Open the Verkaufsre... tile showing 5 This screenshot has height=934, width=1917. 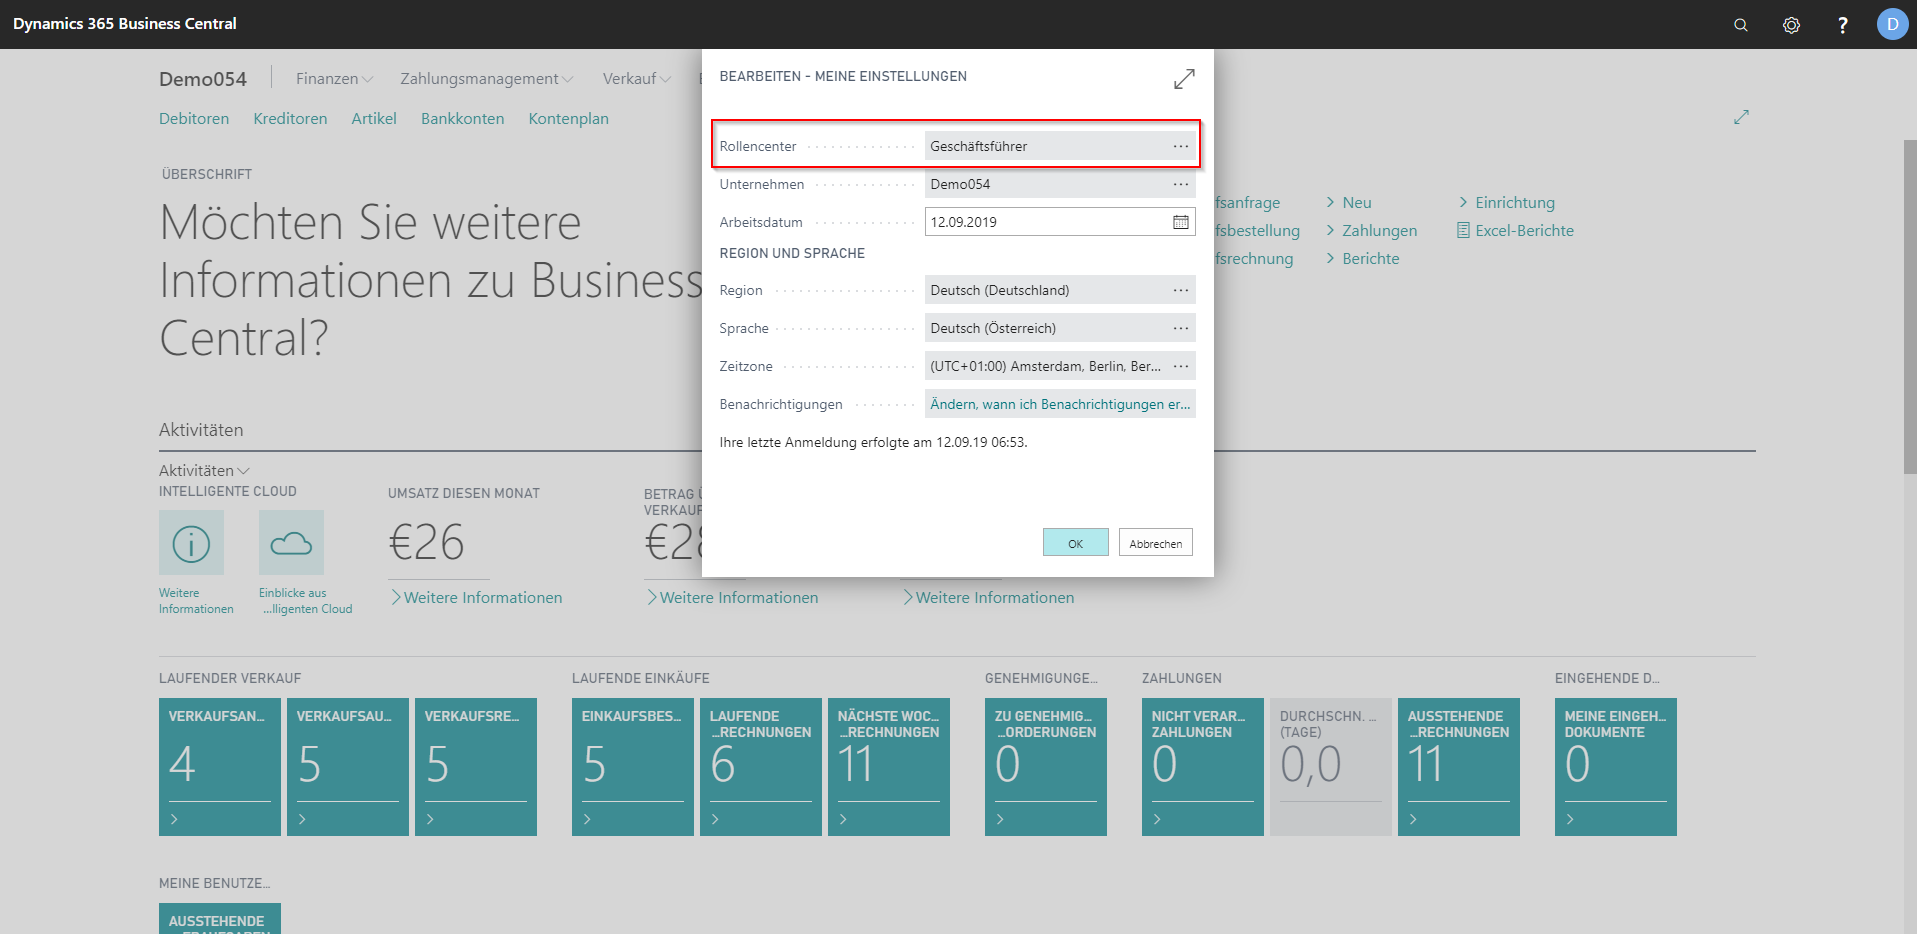pyautogui.click(x=476, y=767)
